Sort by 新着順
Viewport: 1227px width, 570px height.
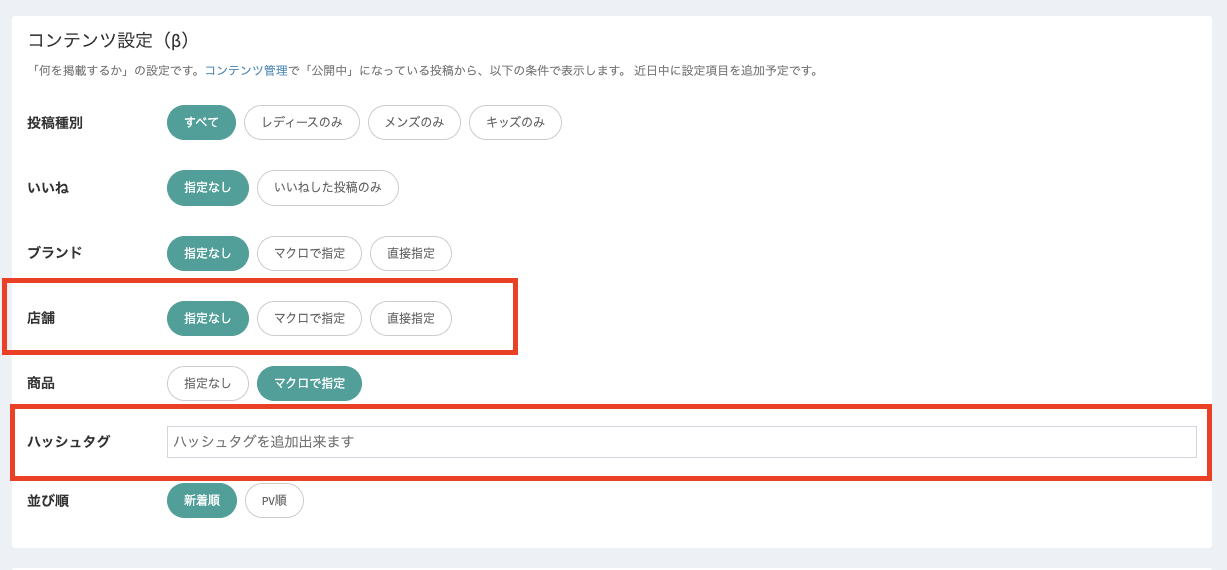point(202,500)
